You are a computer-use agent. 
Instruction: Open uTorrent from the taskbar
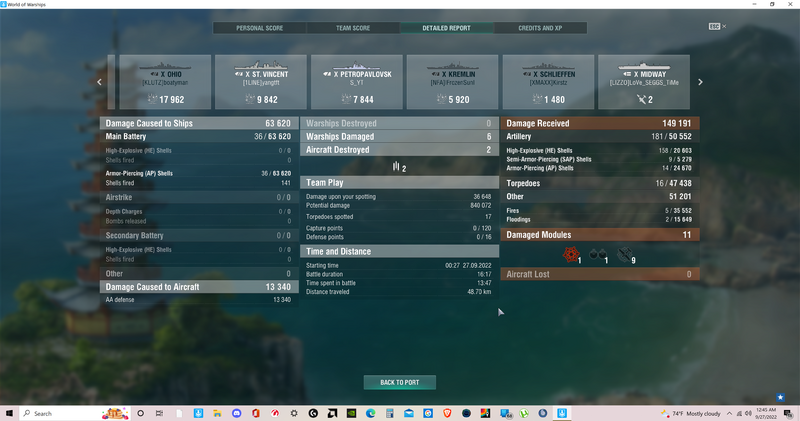[x=524, y=413]
